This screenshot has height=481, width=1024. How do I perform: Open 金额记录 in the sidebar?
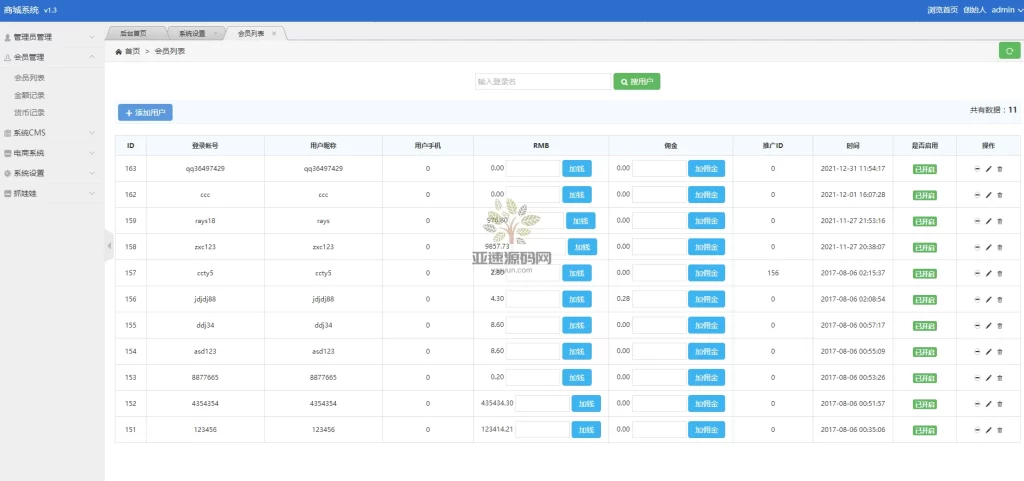[x=29, y=95]
